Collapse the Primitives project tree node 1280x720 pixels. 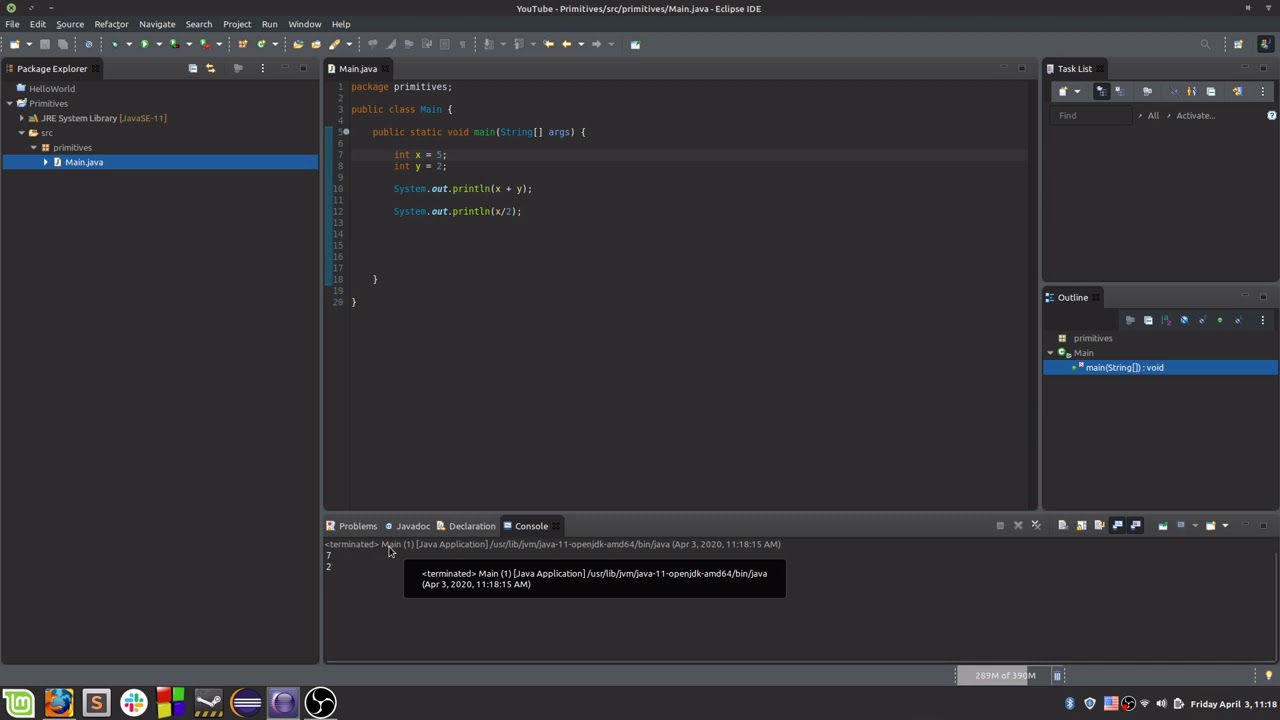click(9, 103)
